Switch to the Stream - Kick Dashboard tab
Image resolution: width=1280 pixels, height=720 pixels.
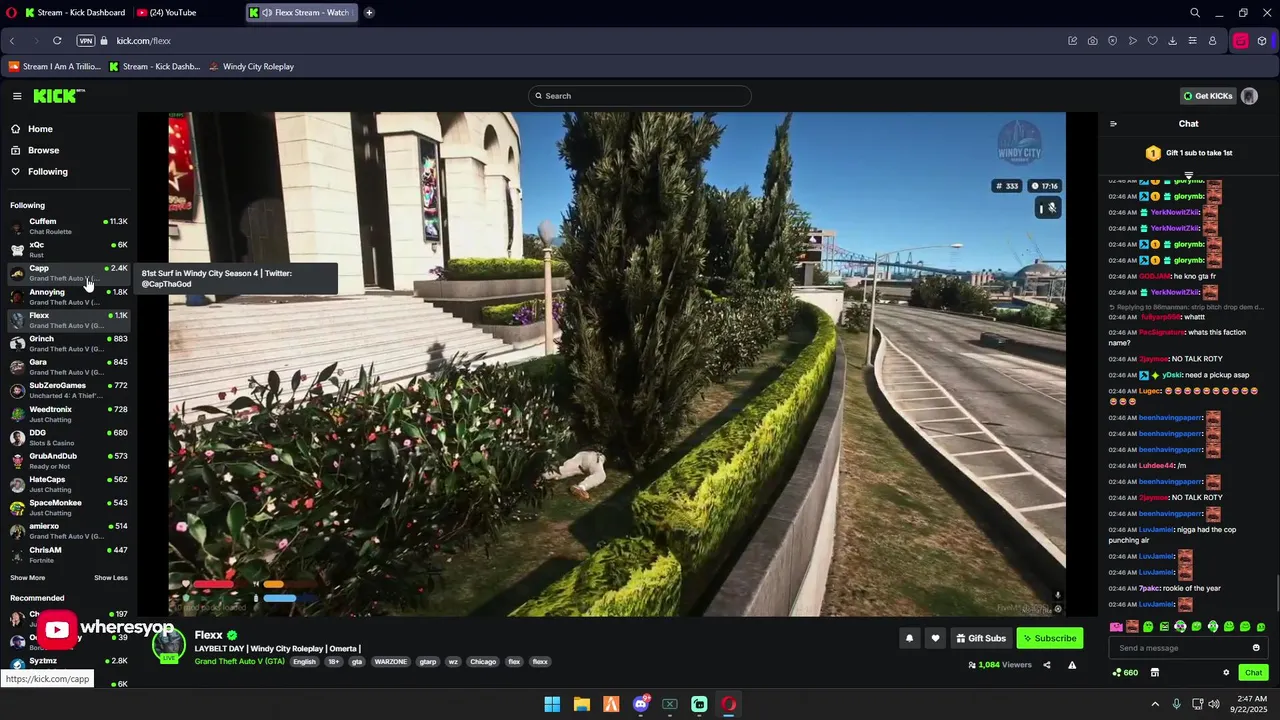pyautogui.click(x=75, y=13)
